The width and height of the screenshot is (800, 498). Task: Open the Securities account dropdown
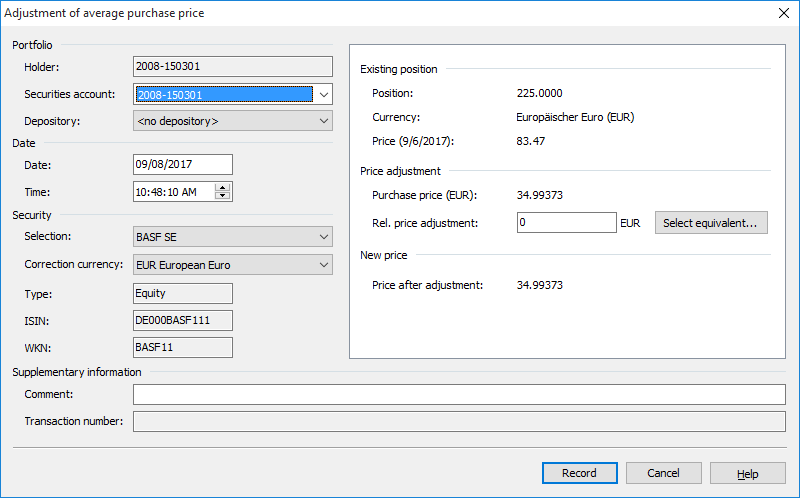pyautogui.click(x=322, y=94)
